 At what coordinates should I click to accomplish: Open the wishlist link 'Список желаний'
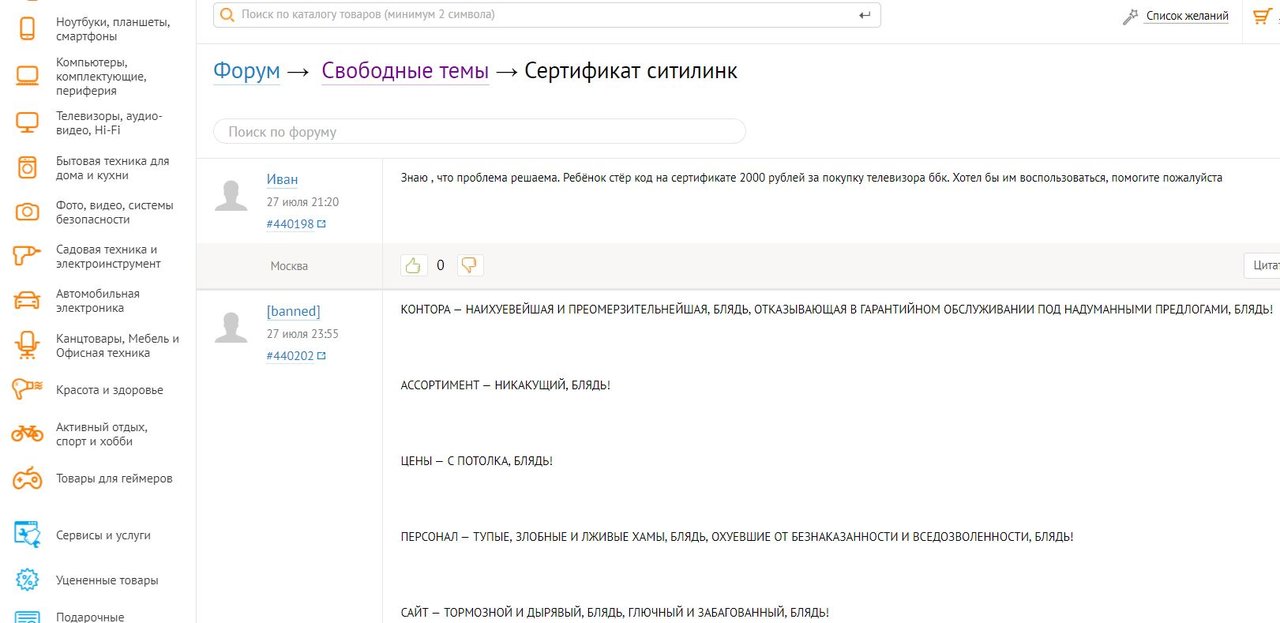click(x=1186, y=16)
